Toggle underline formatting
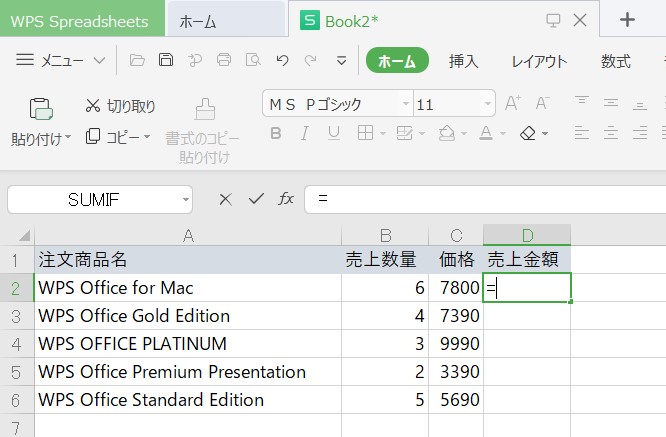Viewport: 666px width, 437px height. [334, 133]
